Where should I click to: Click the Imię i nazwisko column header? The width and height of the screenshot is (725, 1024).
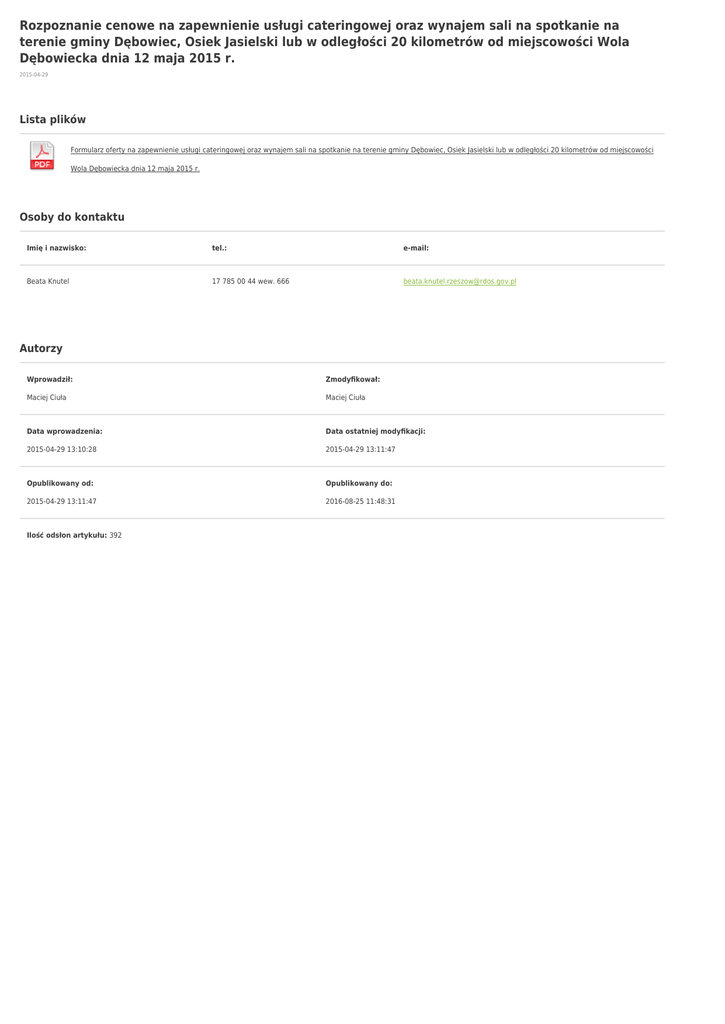(56, 248)
